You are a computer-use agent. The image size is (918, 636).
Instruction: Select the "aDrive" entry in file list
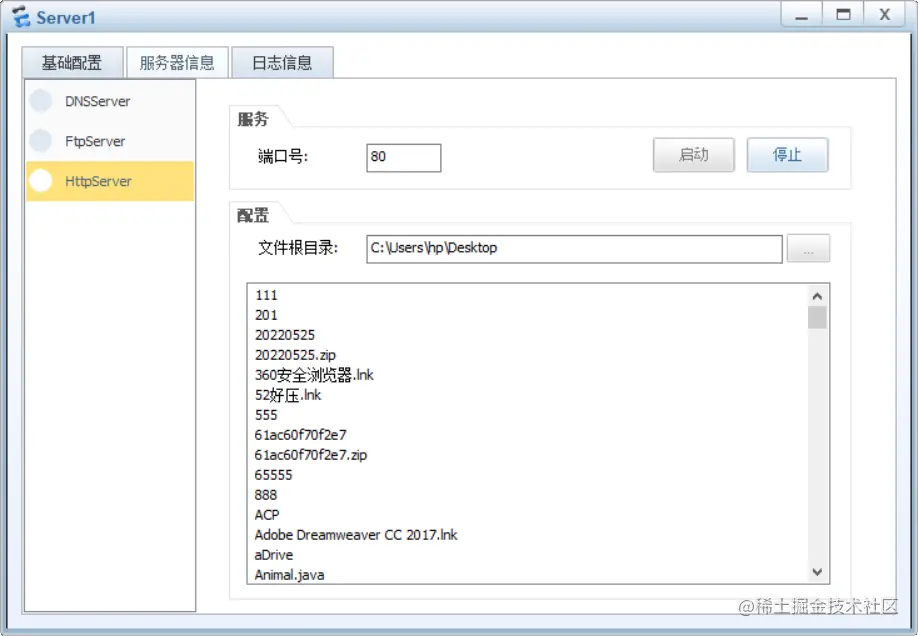pyautogui.click(x=274, y=555)
